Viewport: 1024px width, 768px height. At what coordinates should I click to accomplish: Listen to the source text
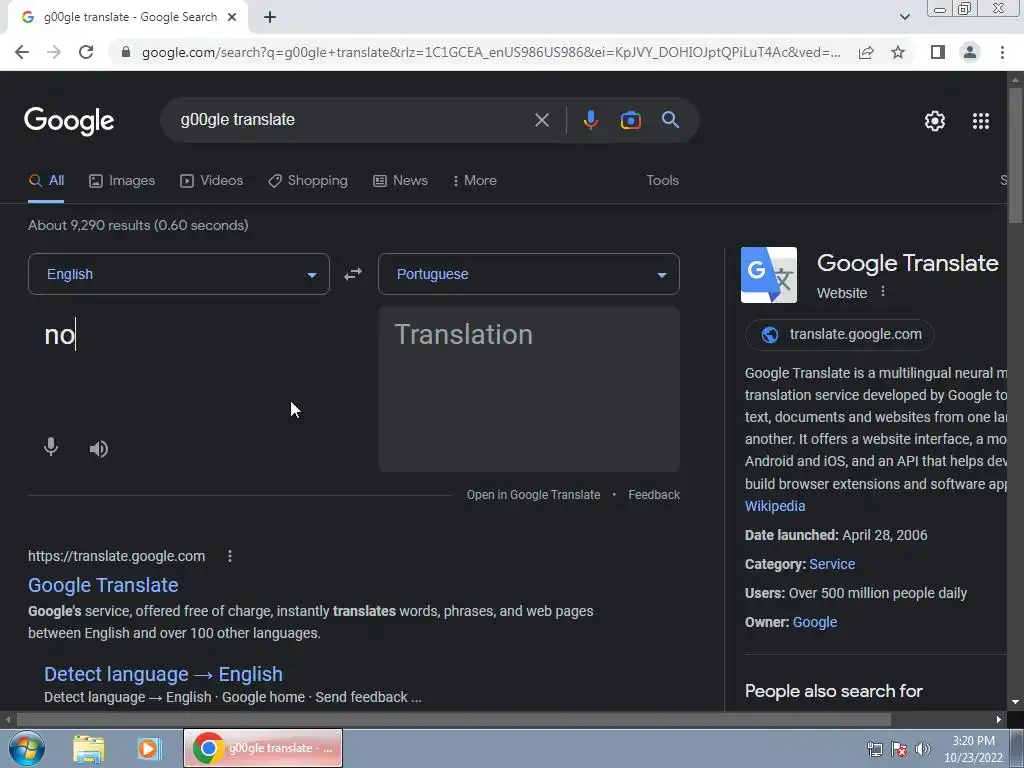[x=99, y=449]
